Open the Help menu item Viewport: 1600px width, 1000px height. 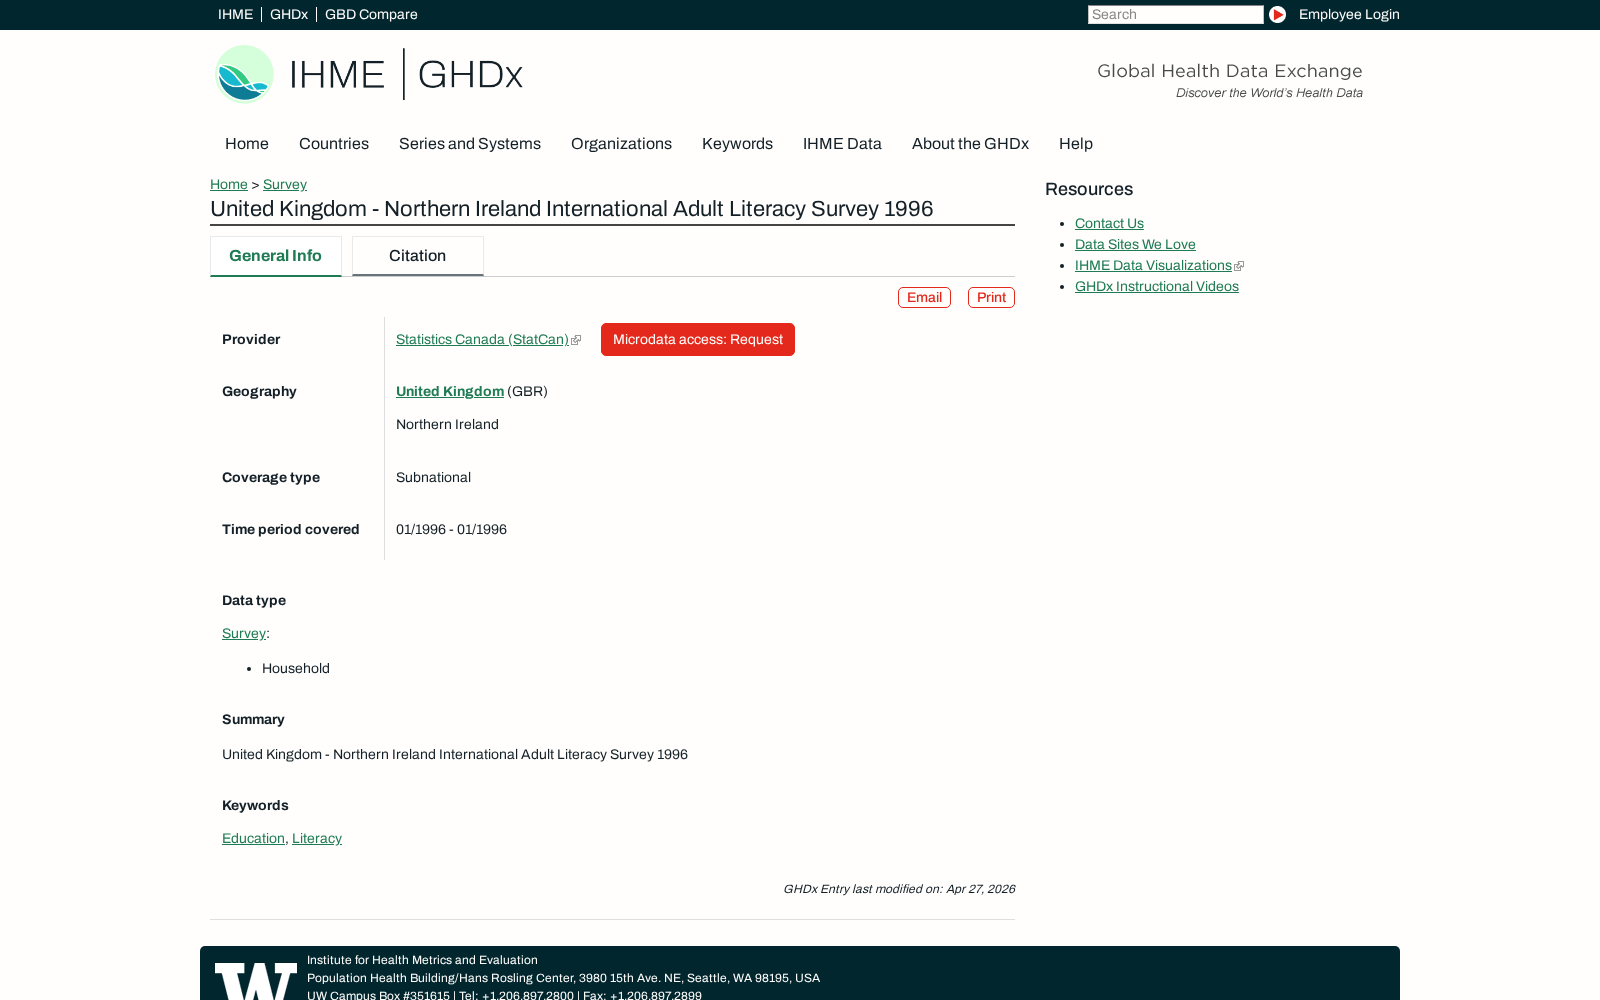click(1076, 144)
